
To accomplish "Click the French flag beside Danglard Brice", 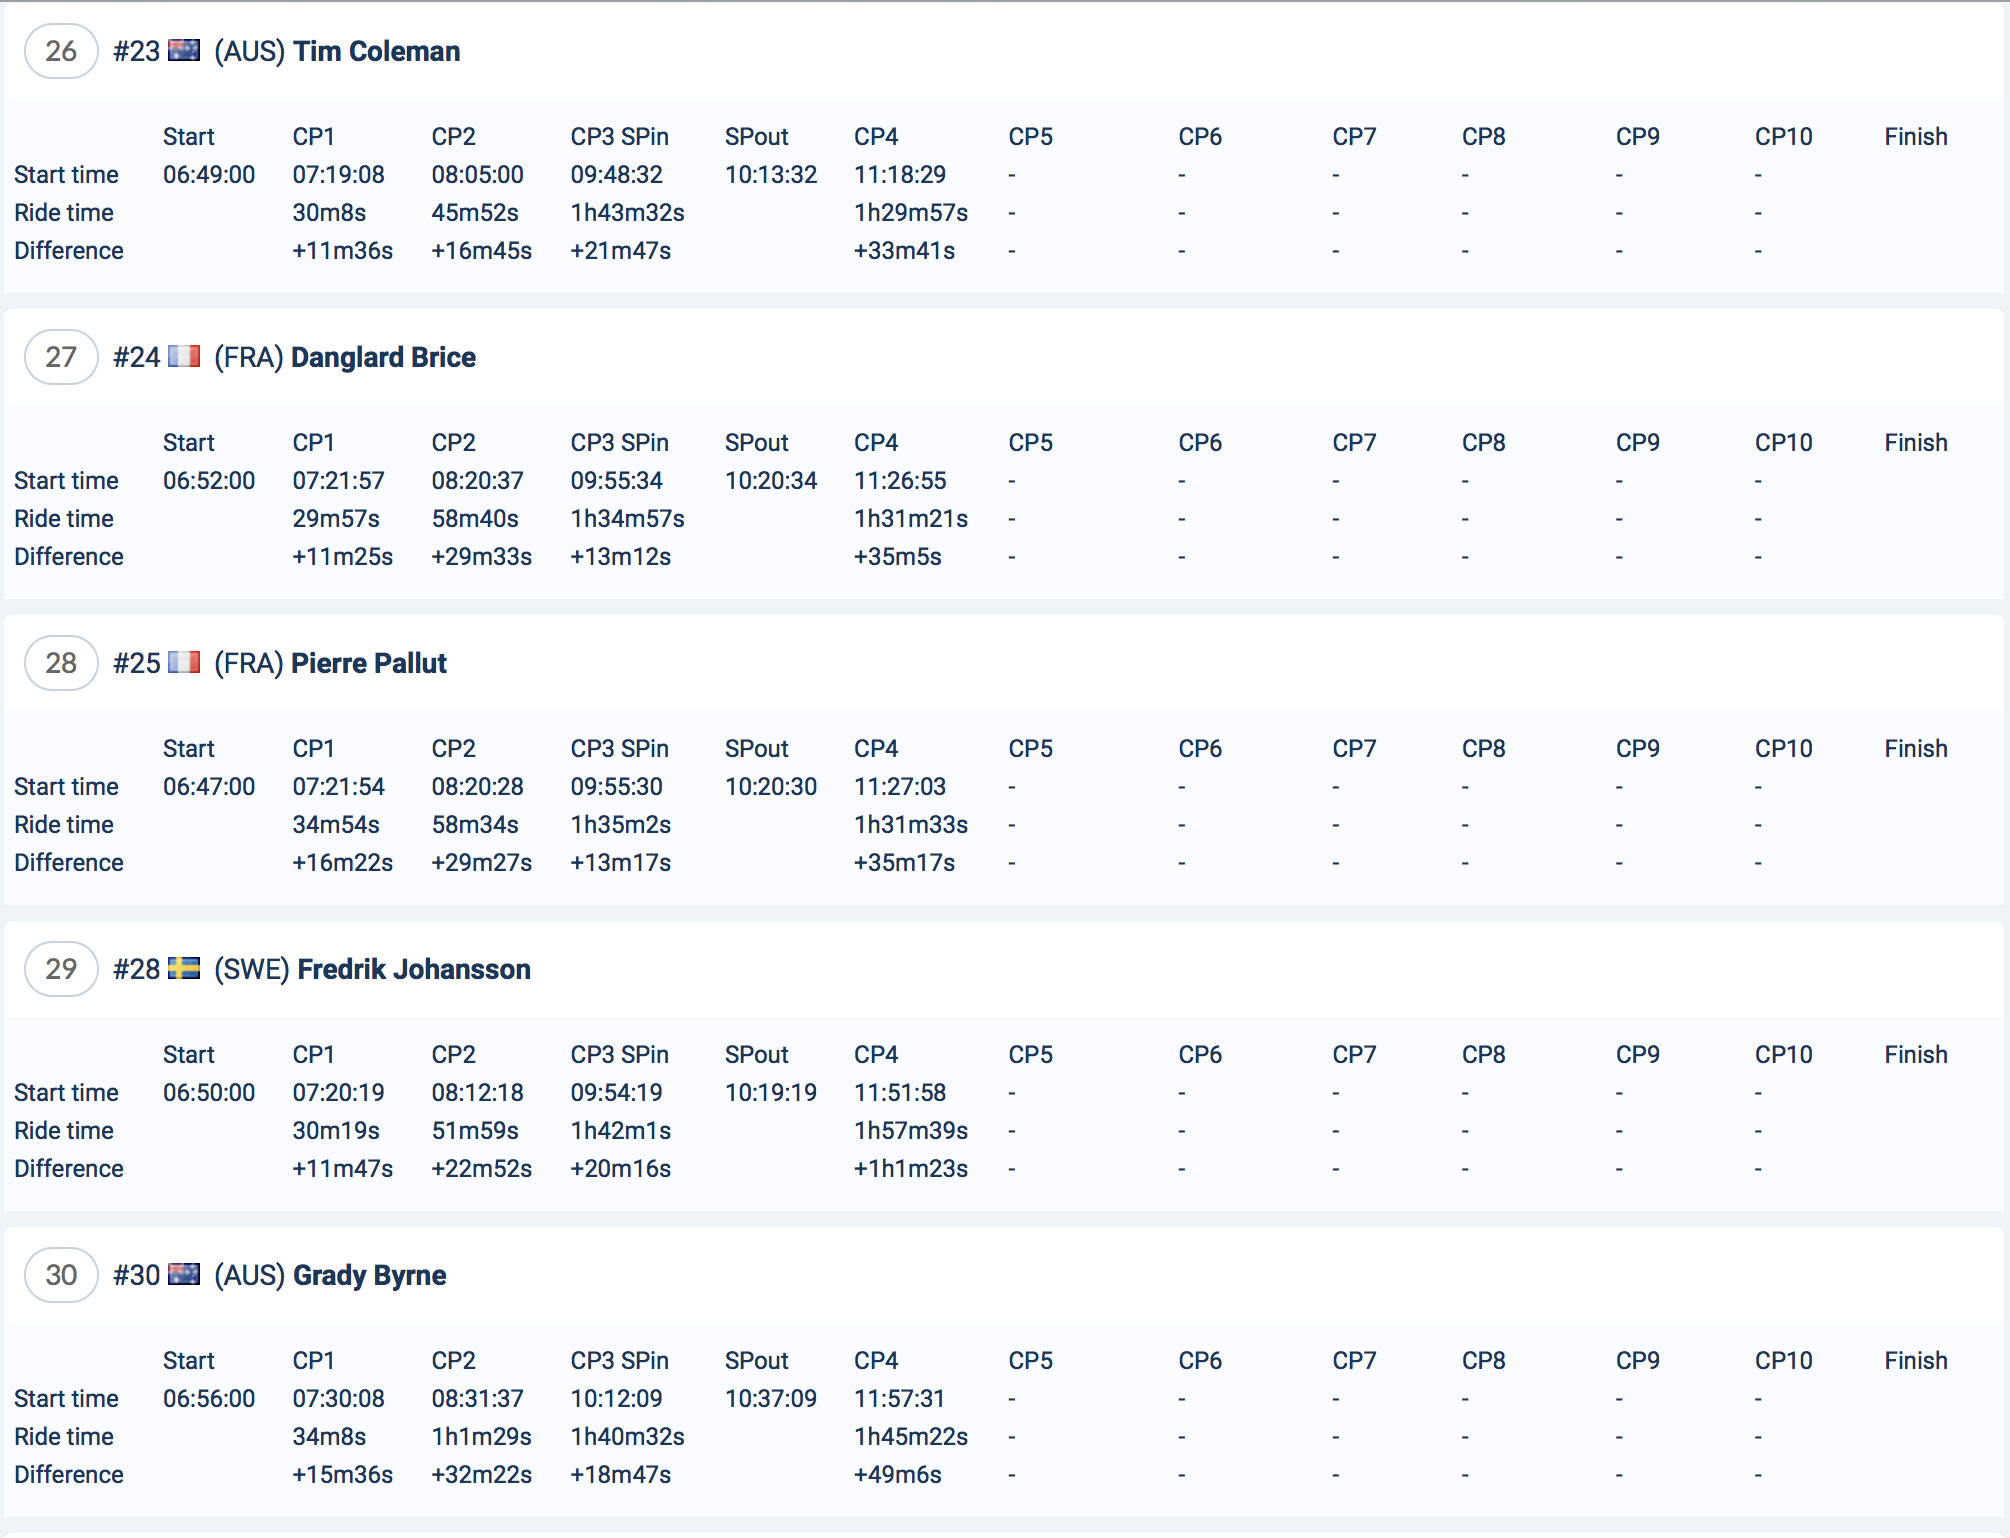I will pyautogui.click(x=184, y=357).
